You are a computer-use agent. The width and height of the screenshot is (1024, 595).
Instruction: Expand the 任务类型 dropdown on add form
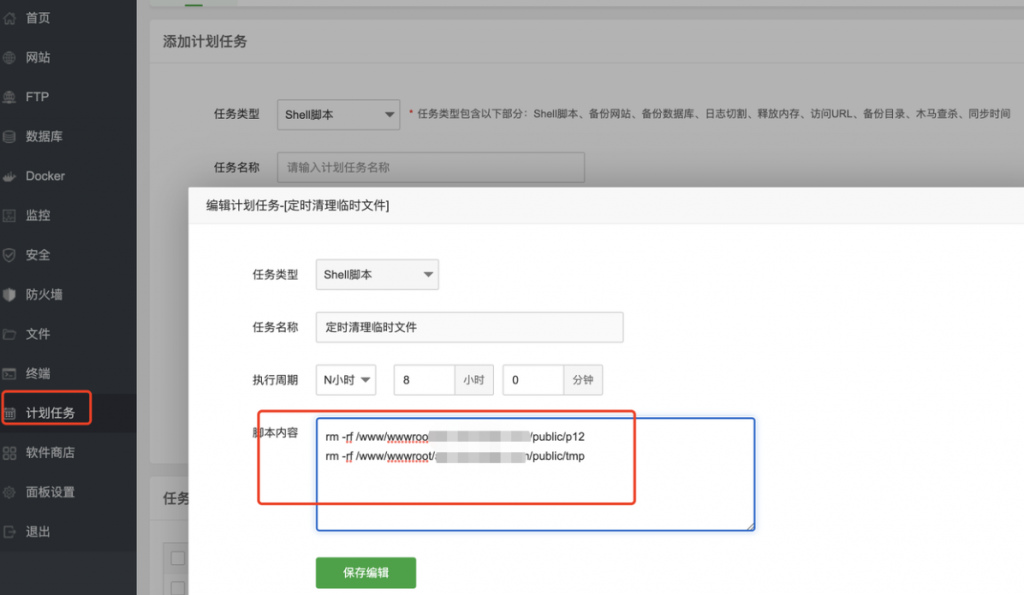pos(338,114)
